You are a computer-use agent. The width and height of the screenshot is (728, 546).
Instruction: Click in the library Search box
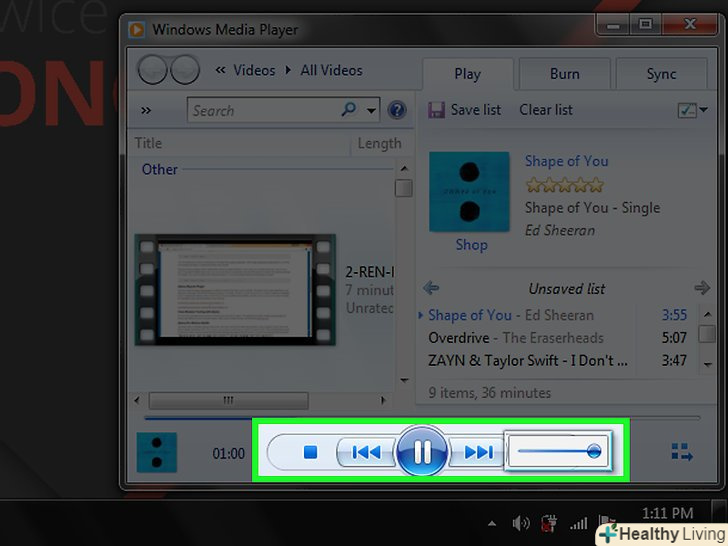pos(262,110)
